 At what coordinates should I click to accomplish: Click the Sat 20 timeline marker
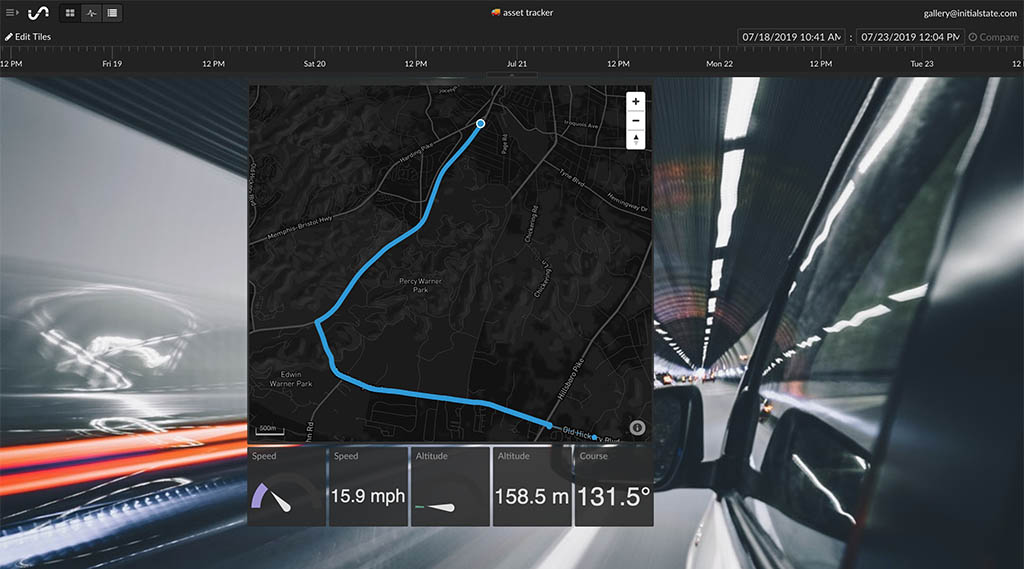point(314,64)
